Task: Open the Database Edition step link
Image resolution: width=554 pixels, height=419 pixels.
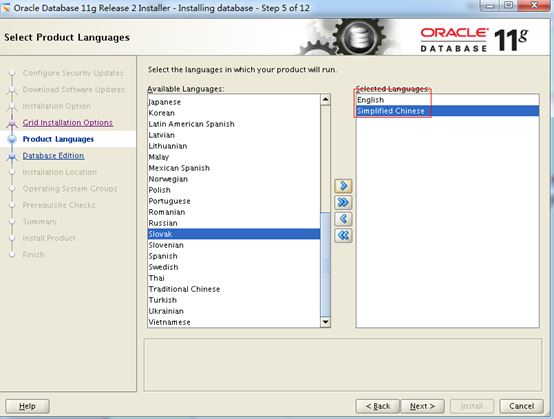Action: [53, 155]
